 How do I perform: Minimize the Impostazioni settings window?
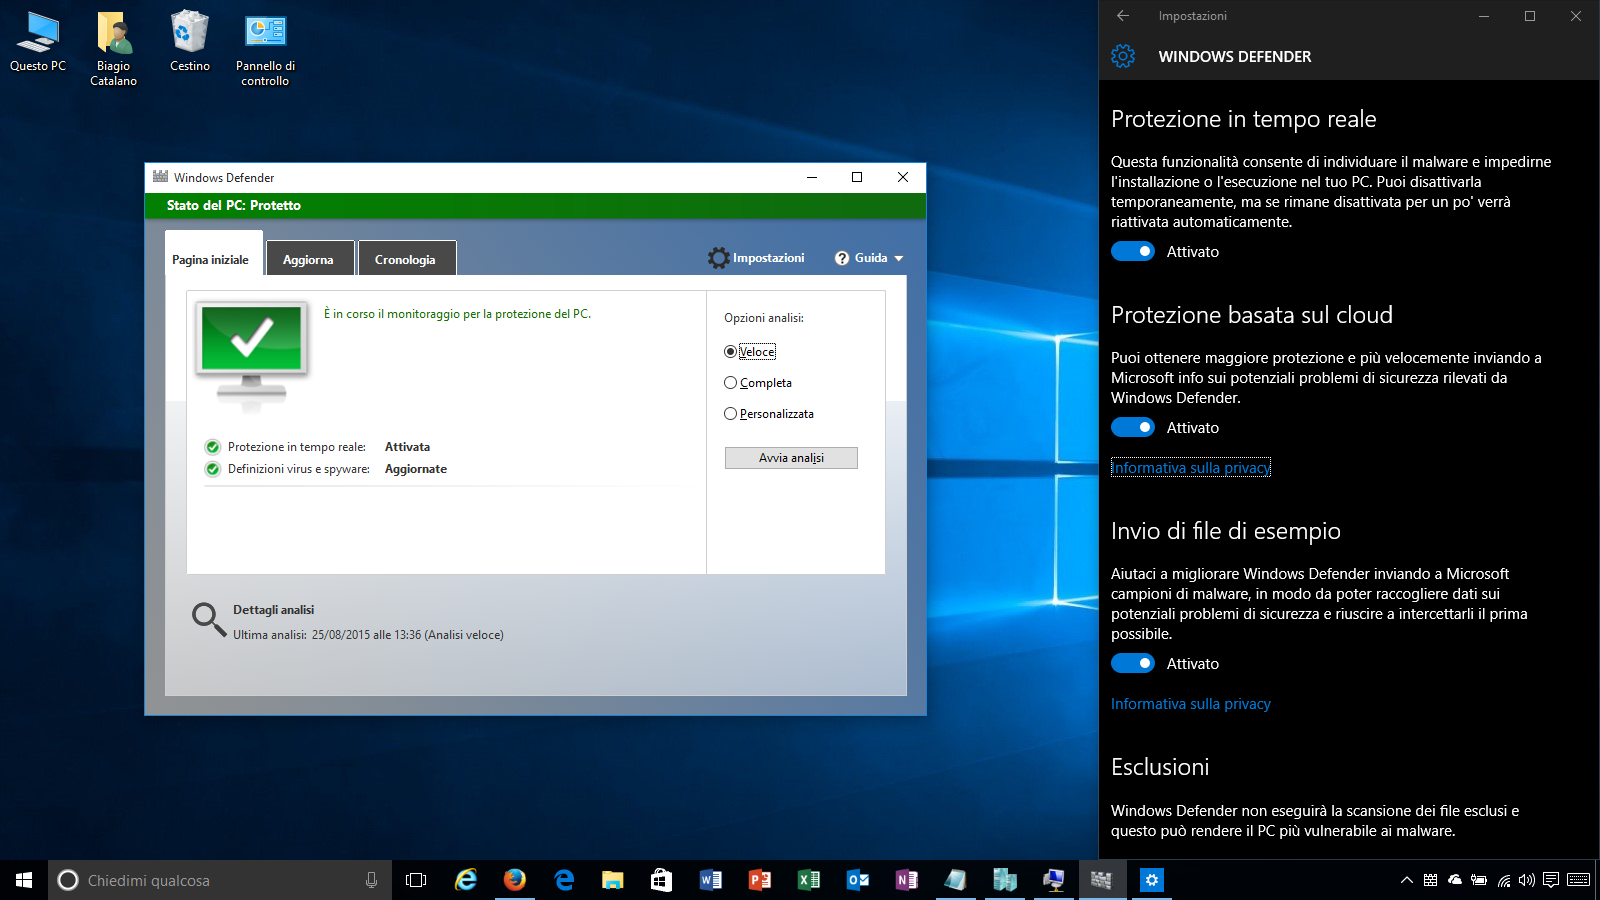[x=1484, y=16]
